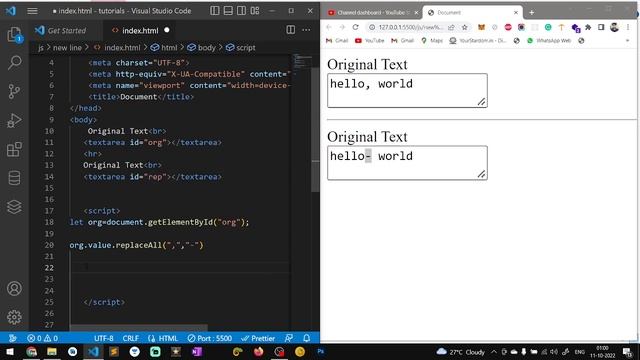Click line 20 replaceAll code
640x360 pixels.
[136, 245]
